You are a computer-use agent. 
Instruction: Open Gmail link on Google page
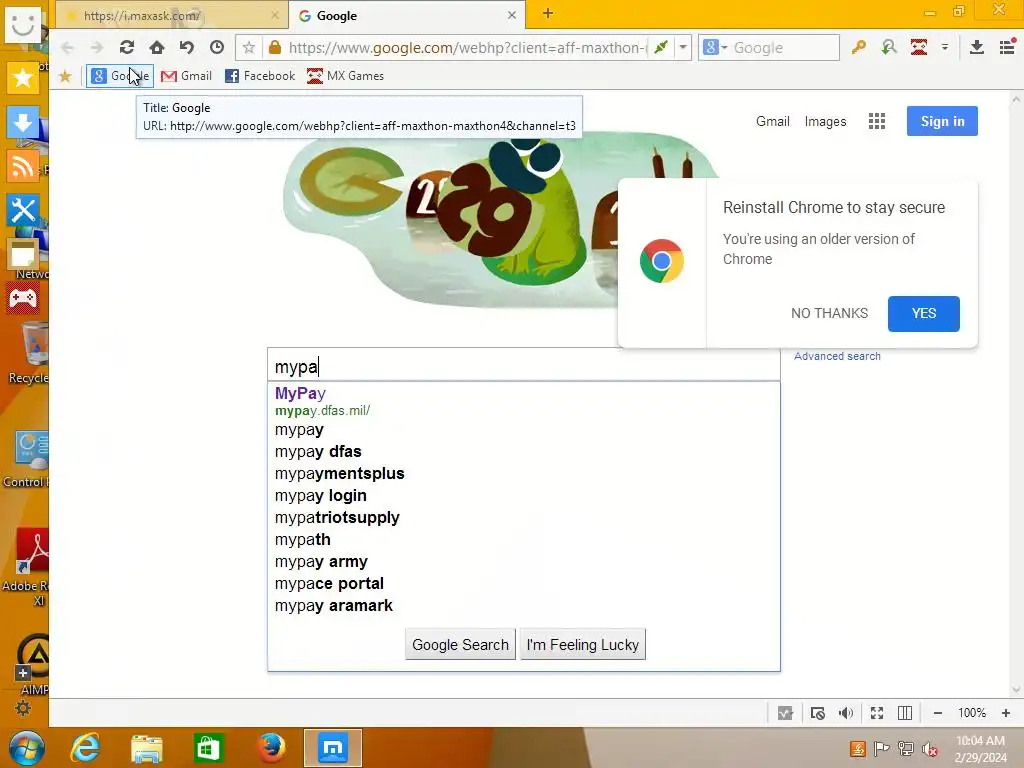click(x=773, y=121)
